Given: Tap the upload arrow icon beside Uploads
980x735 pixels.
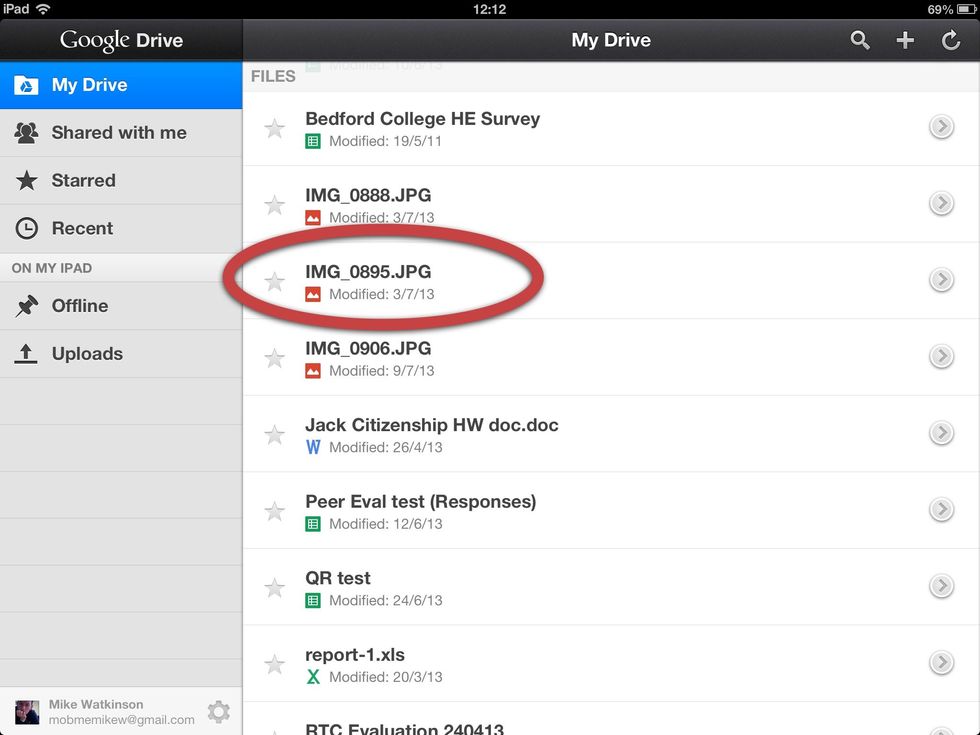Looking at the screenshot, I should click(26, 353).
